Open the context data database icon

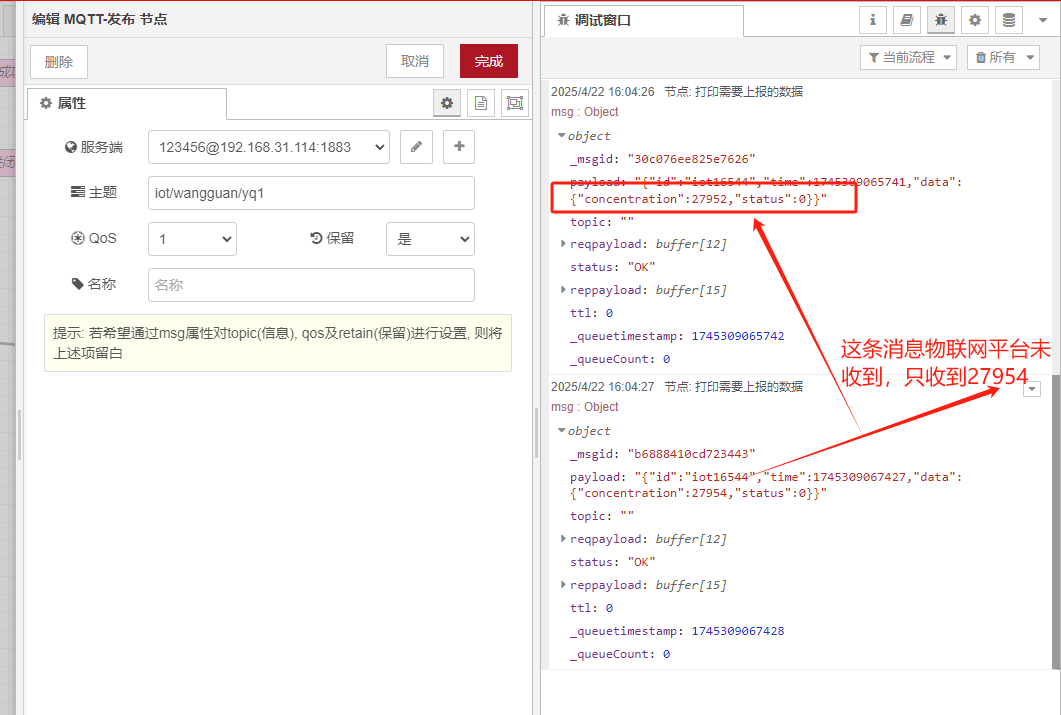click(x=1008, y=20)
